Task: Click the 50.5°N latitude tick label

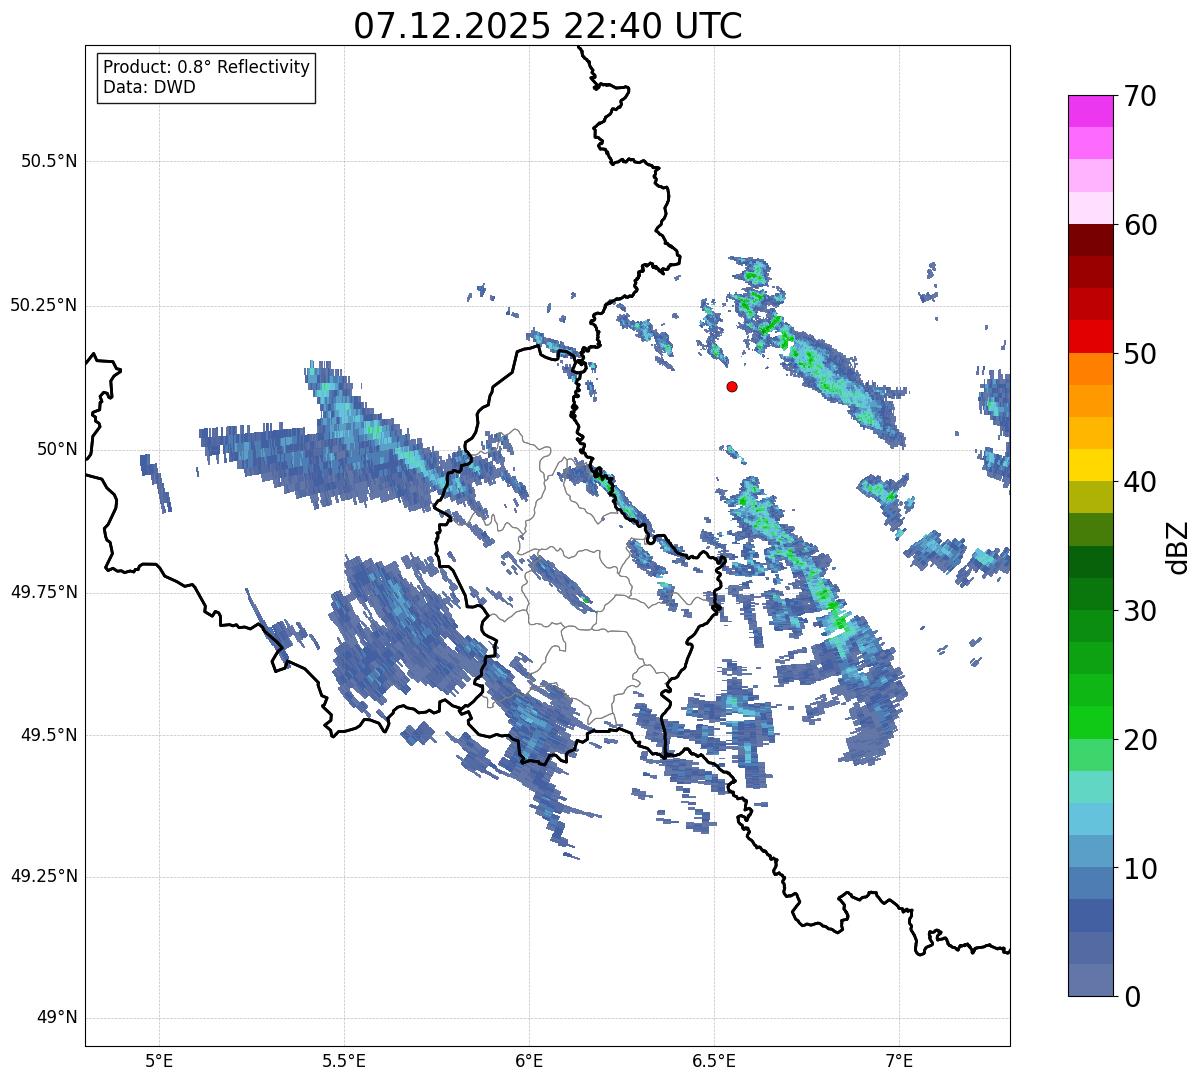Action: 48,161
